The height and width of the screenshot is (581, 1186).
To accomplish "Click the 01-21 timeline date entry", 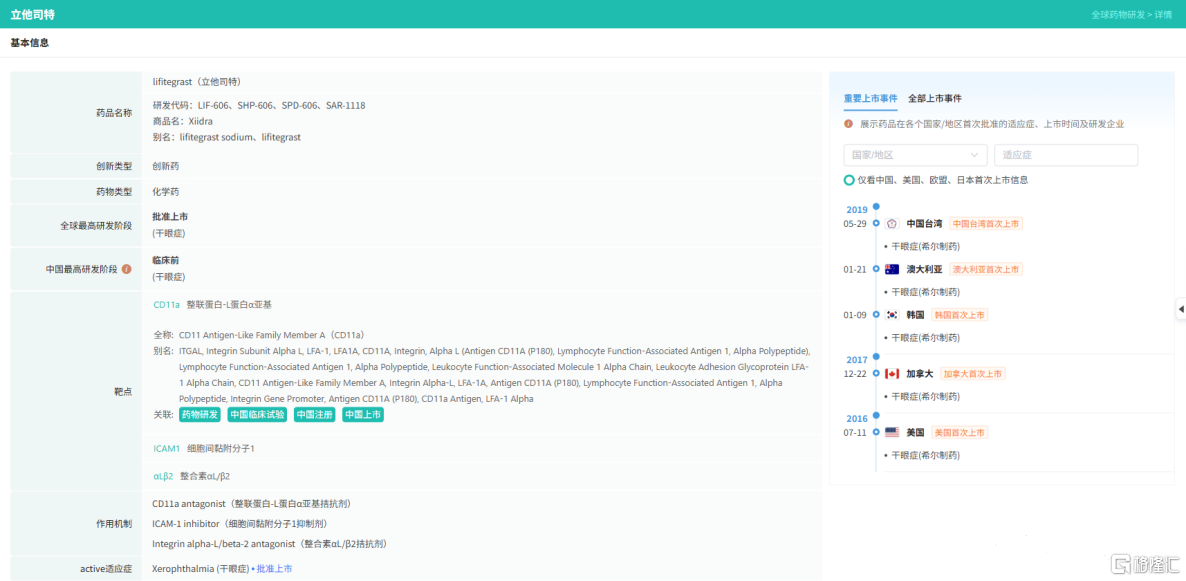I will (855, 269).
